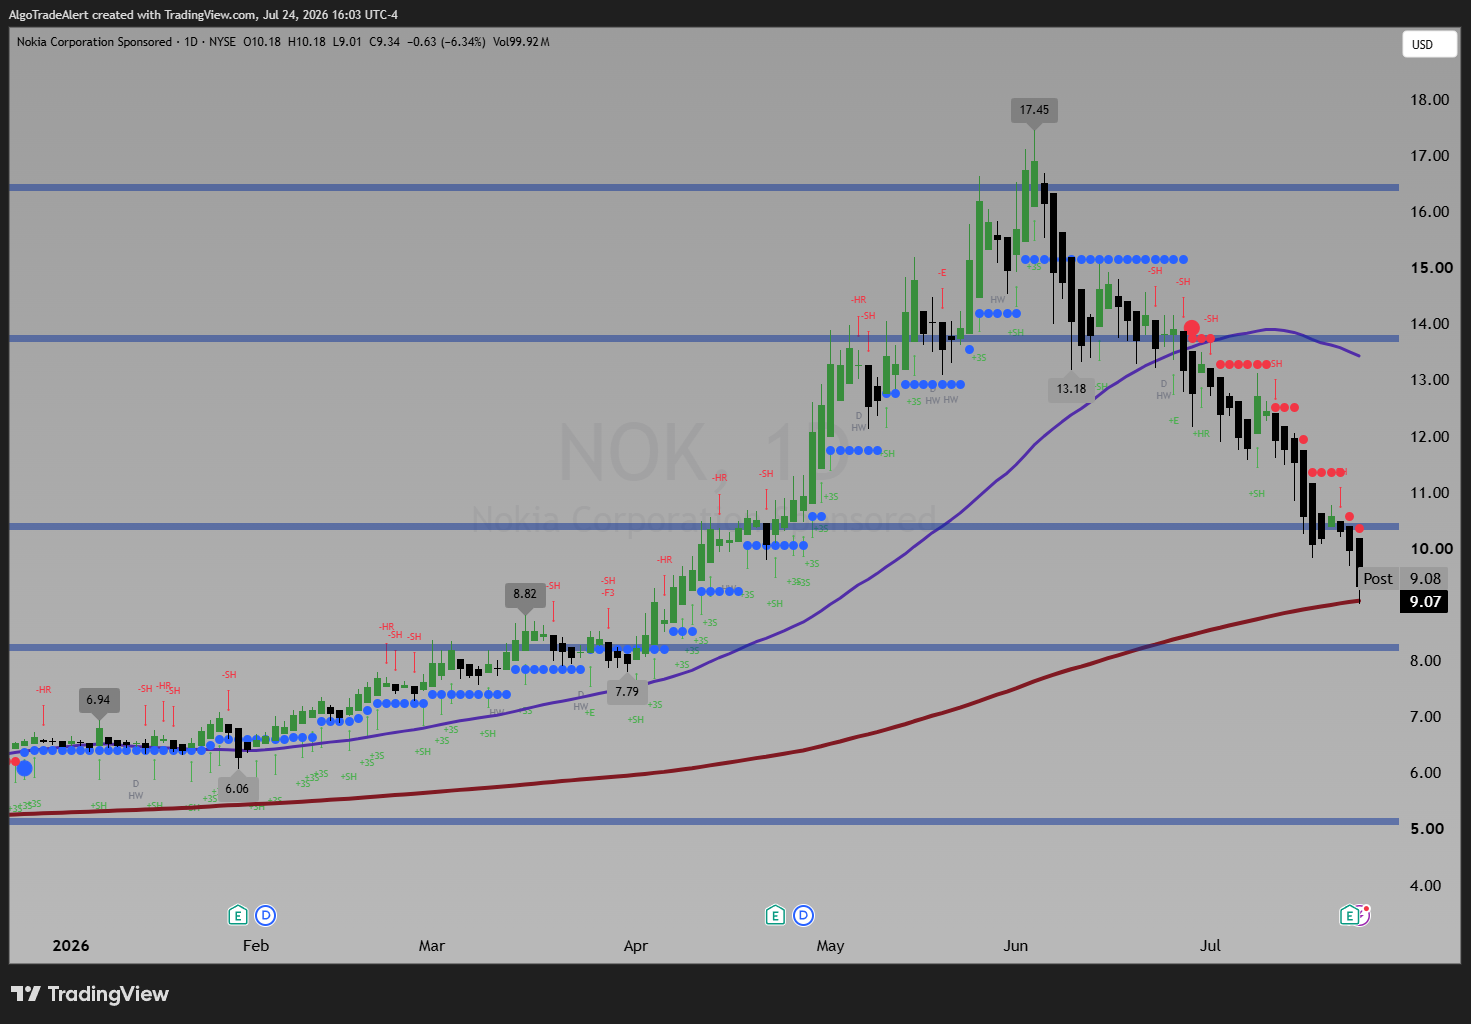The image size is (1471, 1024).
Task: Click the O10.18 open value
Action: [262, 42]
